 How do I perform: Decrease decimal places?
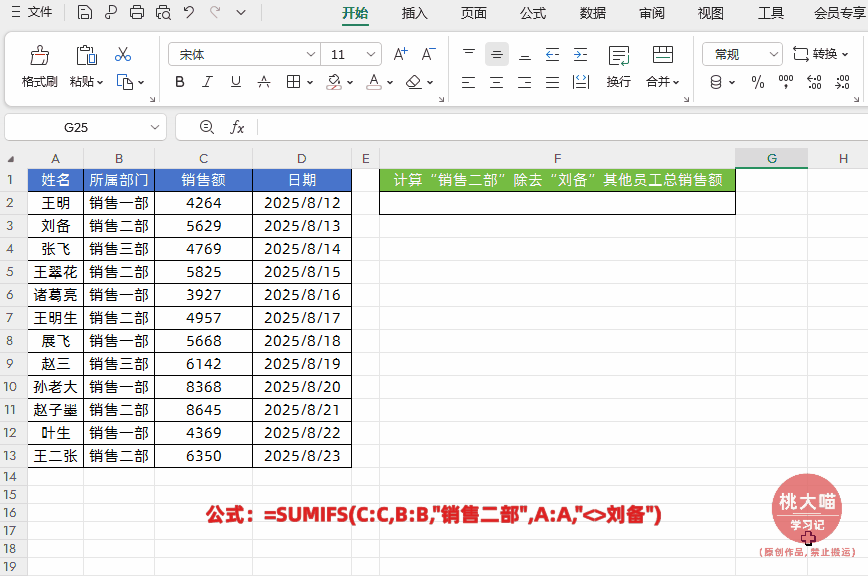coord(843,82)
